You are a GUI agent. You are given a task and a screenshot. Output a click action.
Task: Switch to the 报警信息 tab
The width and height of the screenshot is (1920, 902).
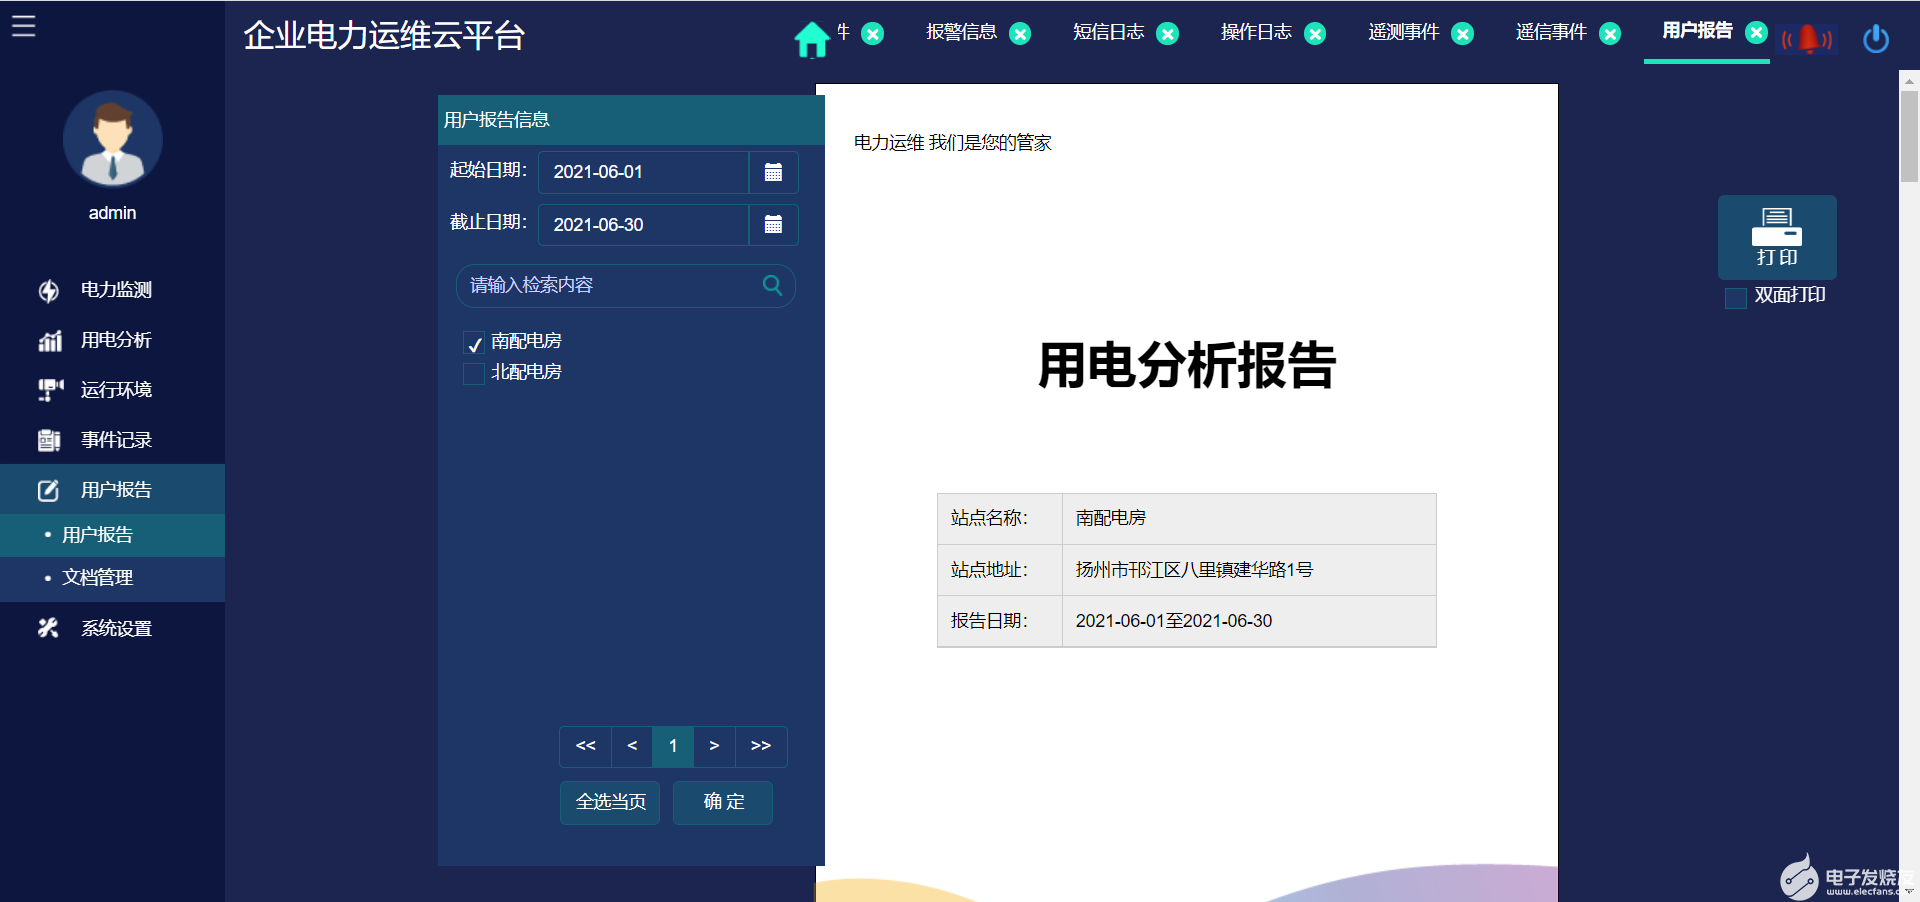point(961,33)
